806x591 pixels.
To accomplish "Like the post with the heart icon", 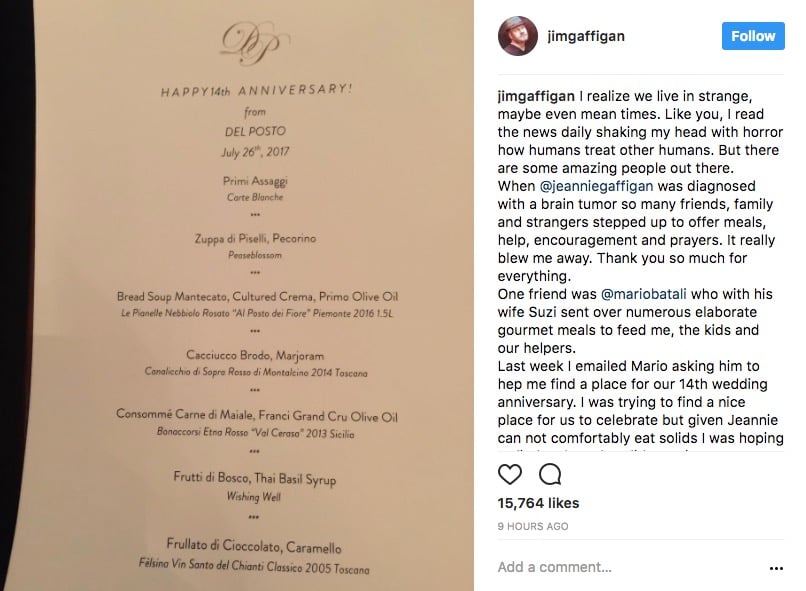I will (509, 474).
